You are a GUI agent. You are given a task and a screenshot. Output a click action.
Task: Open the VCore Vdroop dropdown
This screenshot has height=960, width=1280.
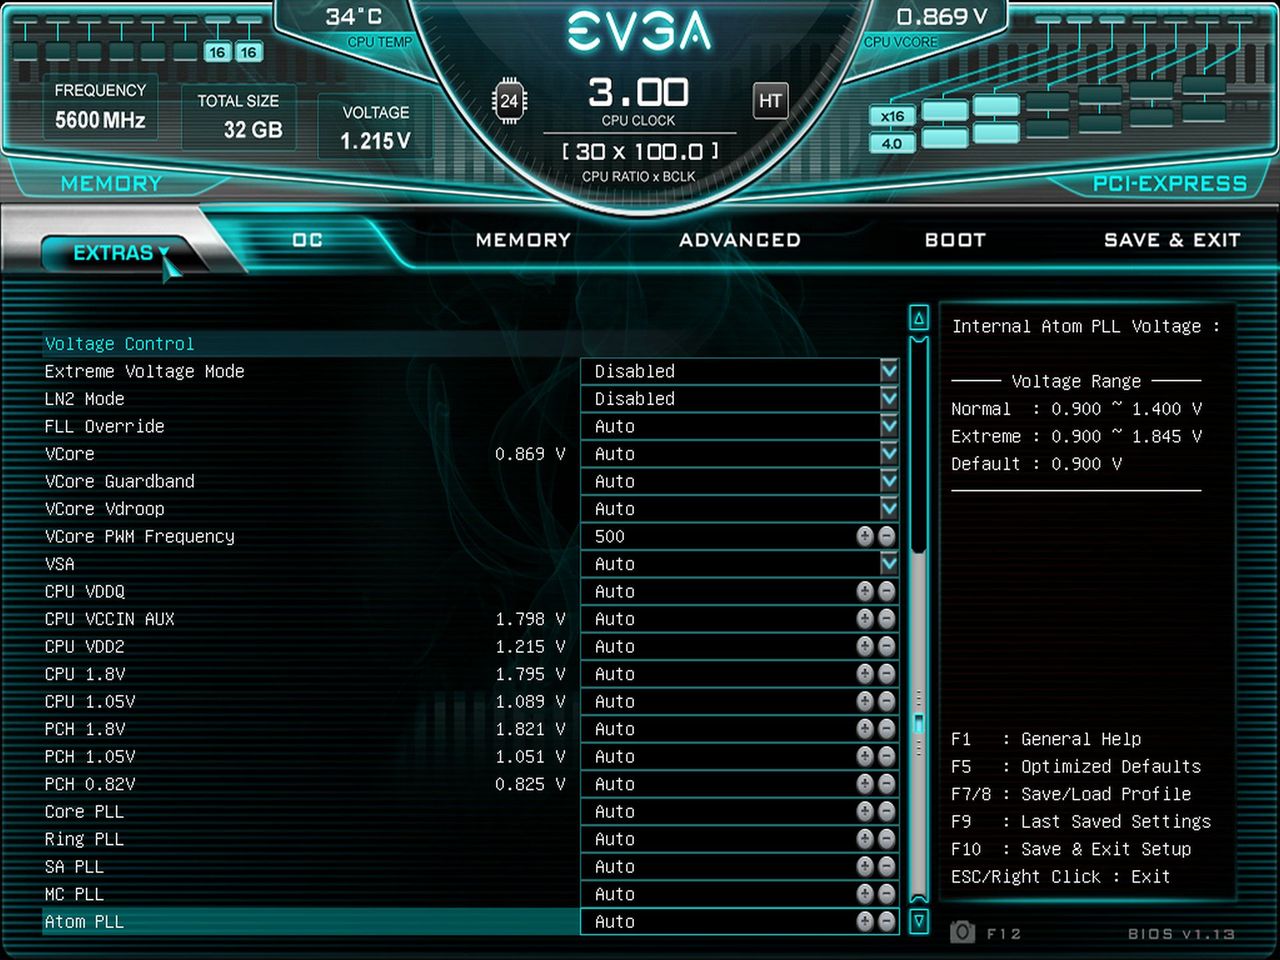(x=889, y=508)
